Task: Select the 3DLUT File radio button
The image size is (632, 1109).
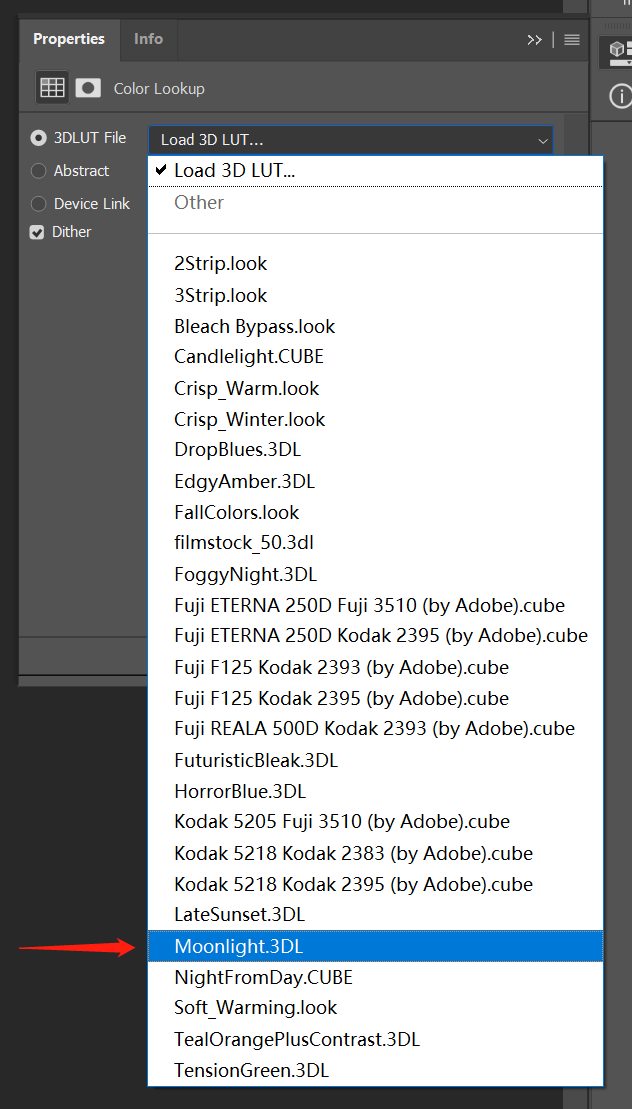Action: [39, 138]
